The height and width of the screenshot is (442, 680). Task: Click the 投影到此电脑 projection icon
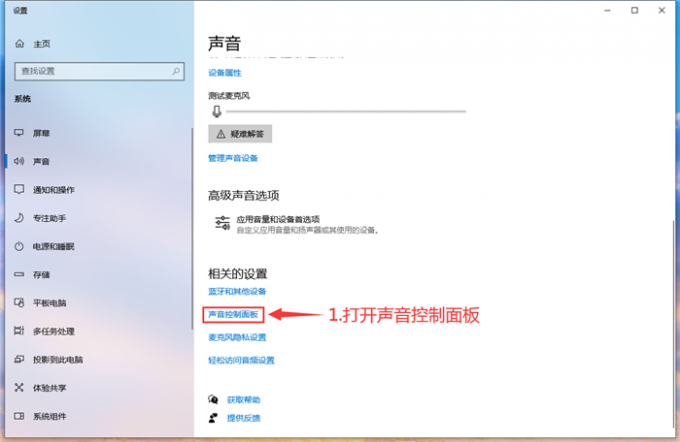[19, 359]
